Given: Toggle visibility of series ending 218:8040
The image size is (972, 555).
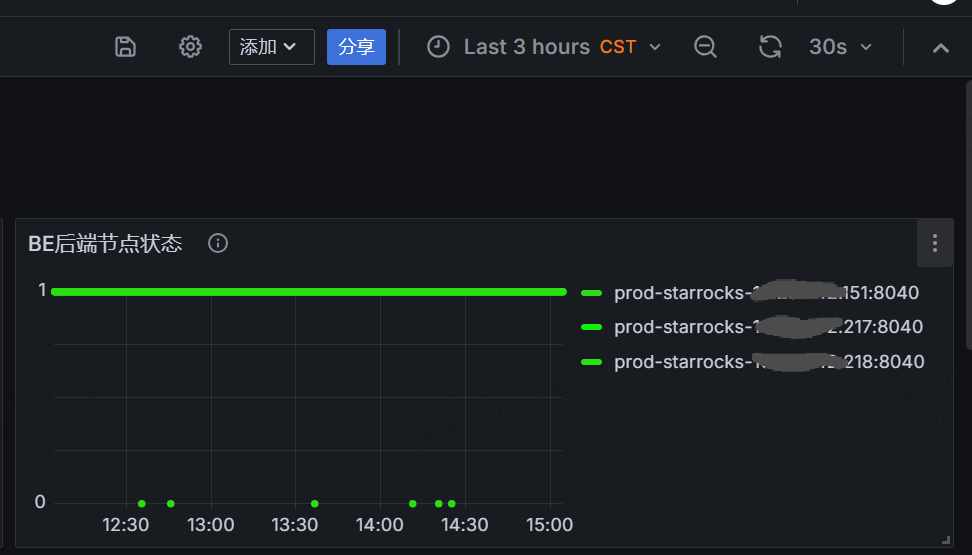Looking at the screenshot, I should click(768, 362).
